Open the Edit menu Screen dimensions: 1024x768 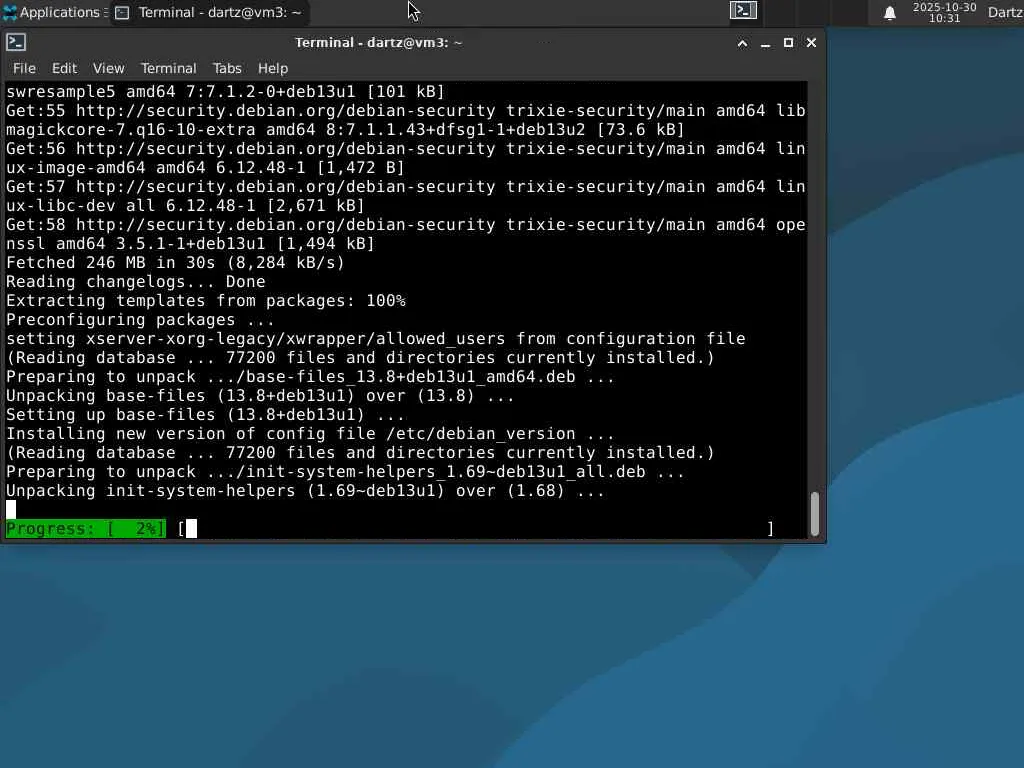click(x=65, y=69)
